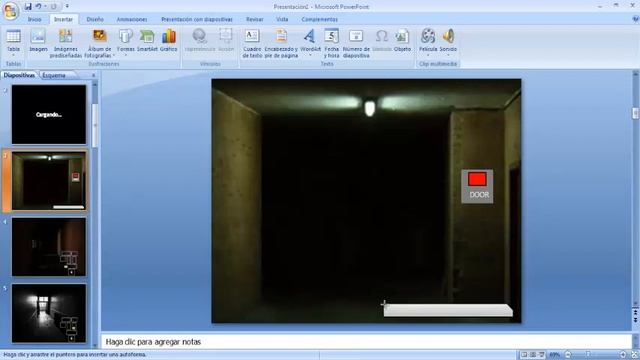Click the zoom slider handle

[x=588, y=355]
